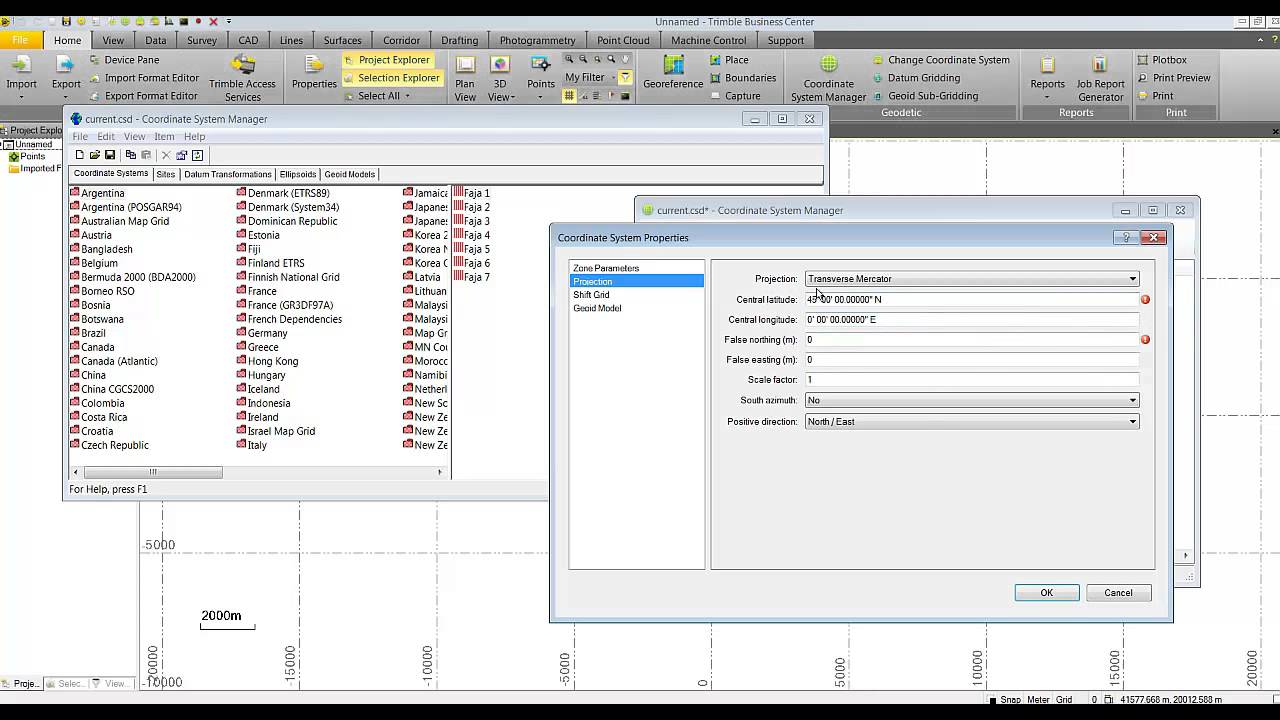The height and width of the screenshot is (720, 1280).
Task: Open Coordinate System Manager from ribbon
Action: tap(829, 78)
